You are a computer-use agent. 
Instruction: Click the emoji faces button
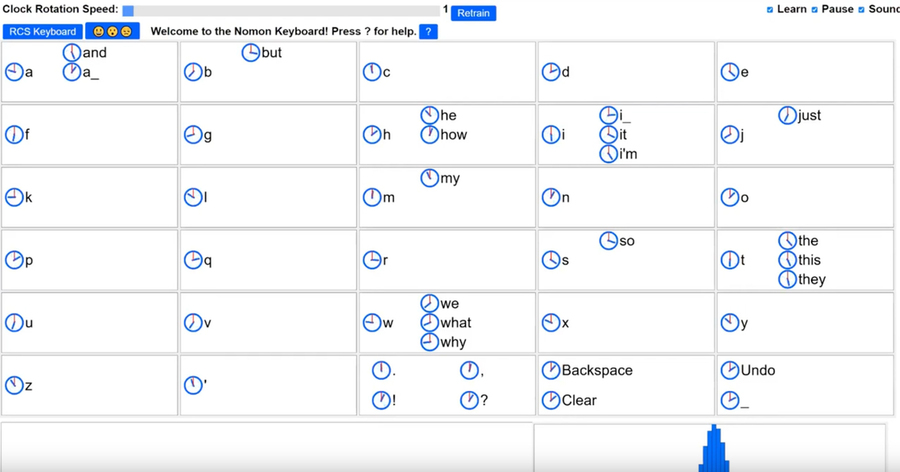(x=112, y=31)
